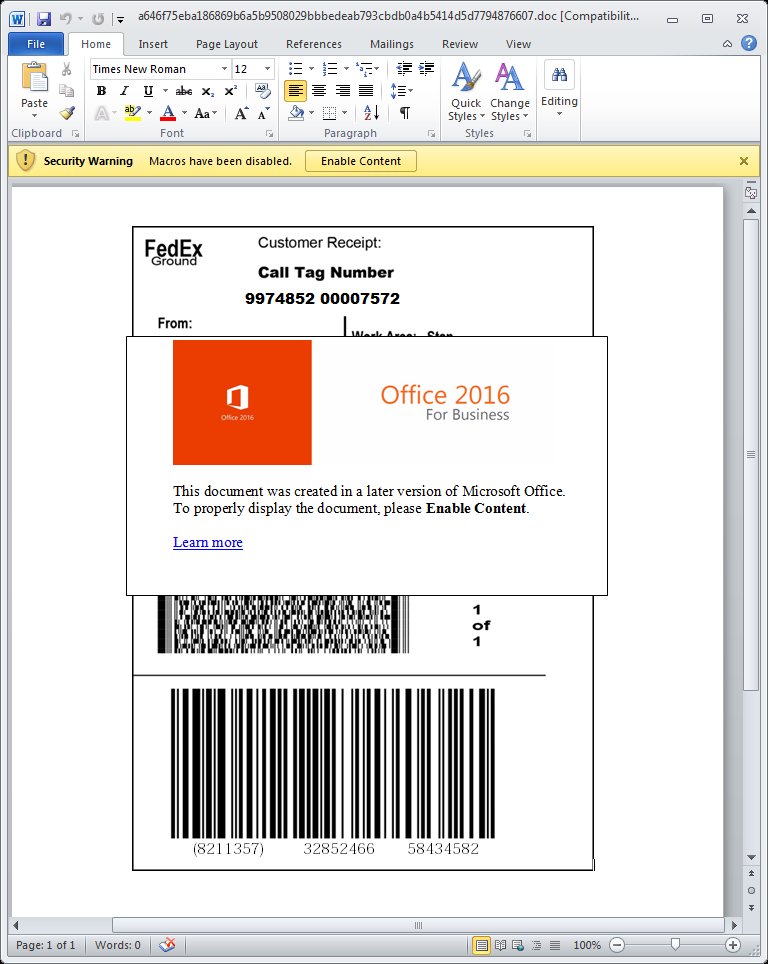This screenshot has width=768, height=964.
Task: Click the Borders icon
Action: [330, 113]
